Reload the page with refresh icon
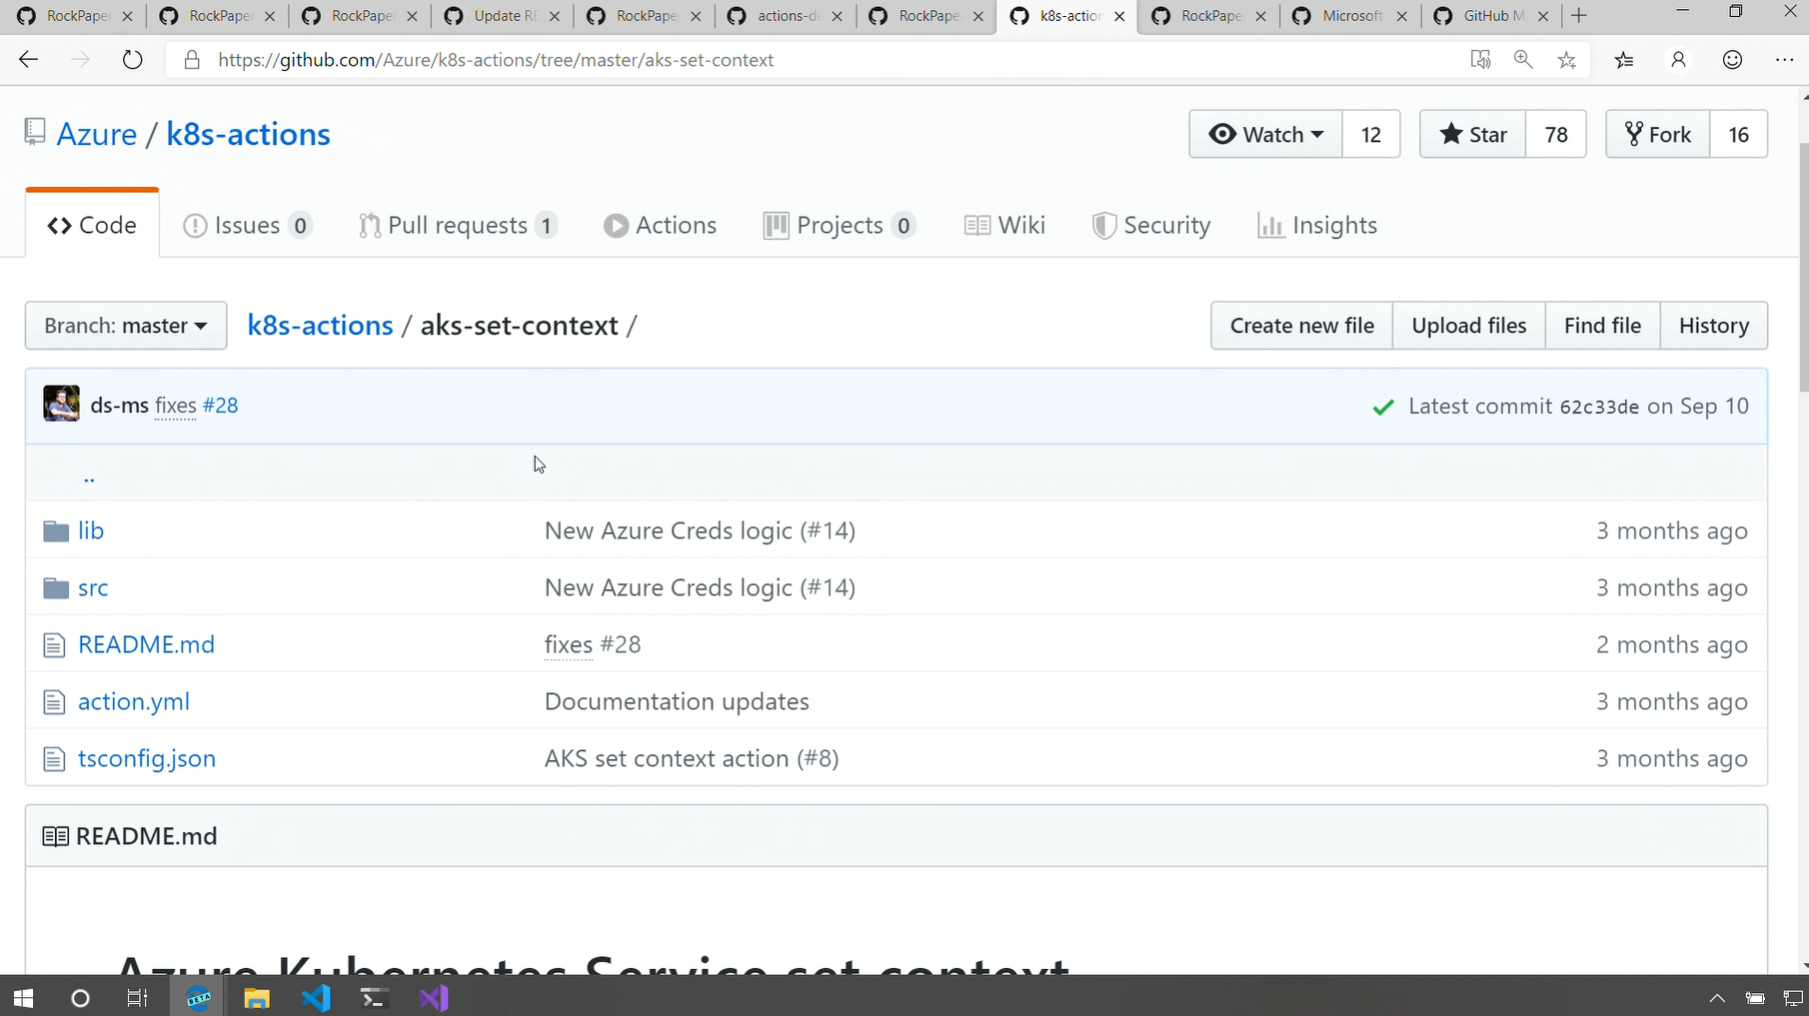Viewport: 1809px width, 1016px height. tap(132, 60)
